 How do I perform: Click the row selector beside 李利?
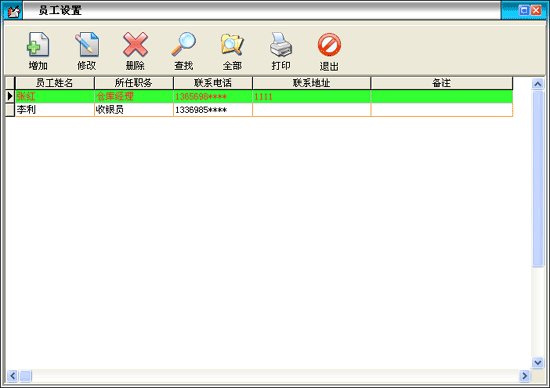tap(10, 110)
